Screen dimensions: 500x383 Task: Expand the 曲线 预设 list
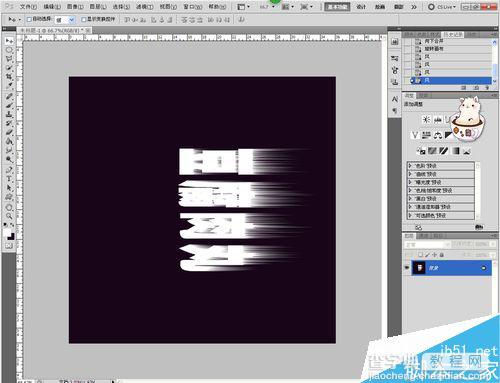(410, 174)
